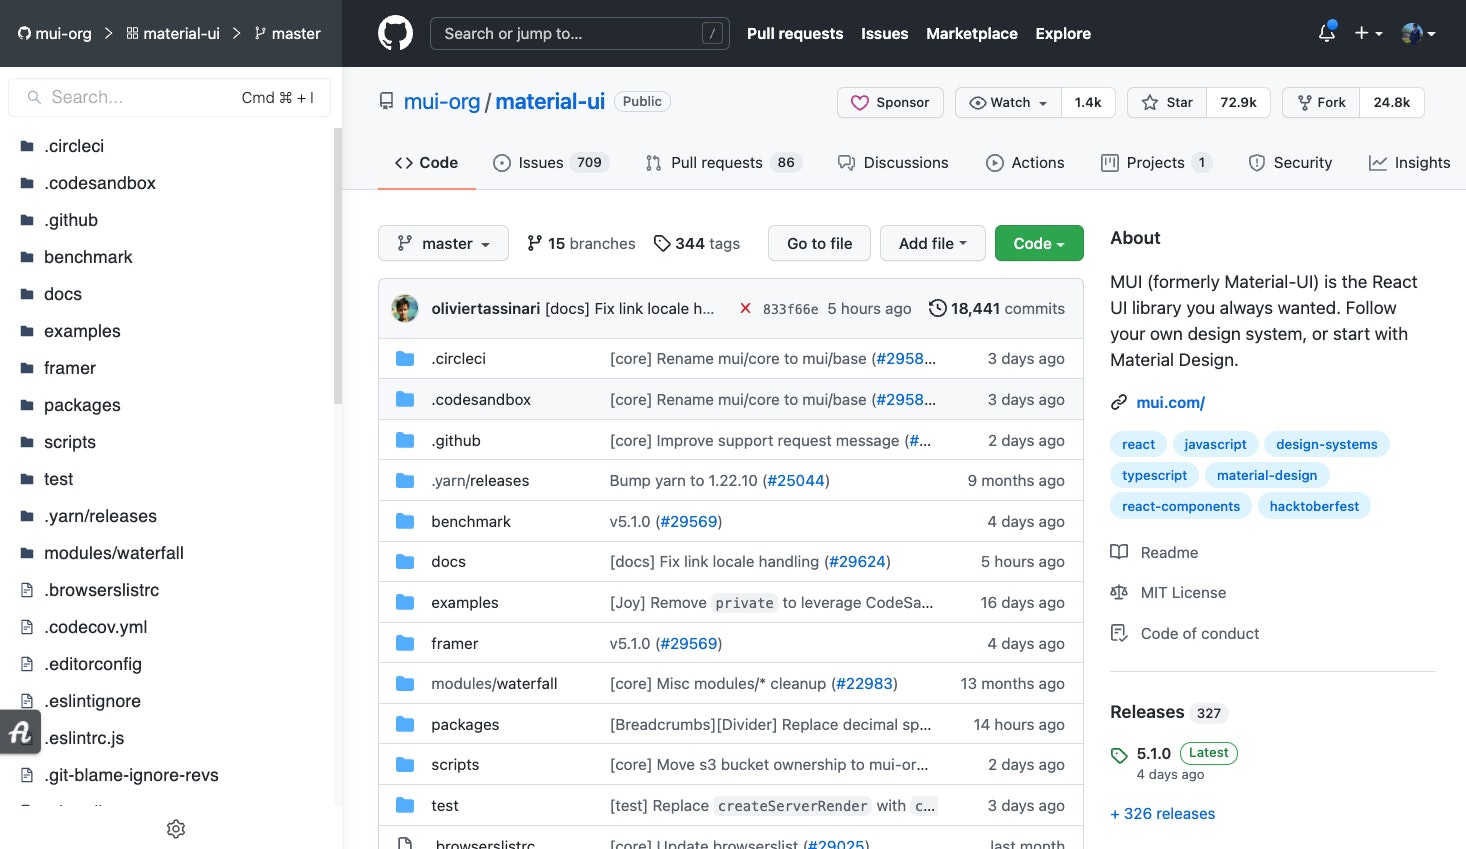Click release tag icon beside 5.1.0
The height and width of the screenshot is (849, 1466).
(1119, 755)
